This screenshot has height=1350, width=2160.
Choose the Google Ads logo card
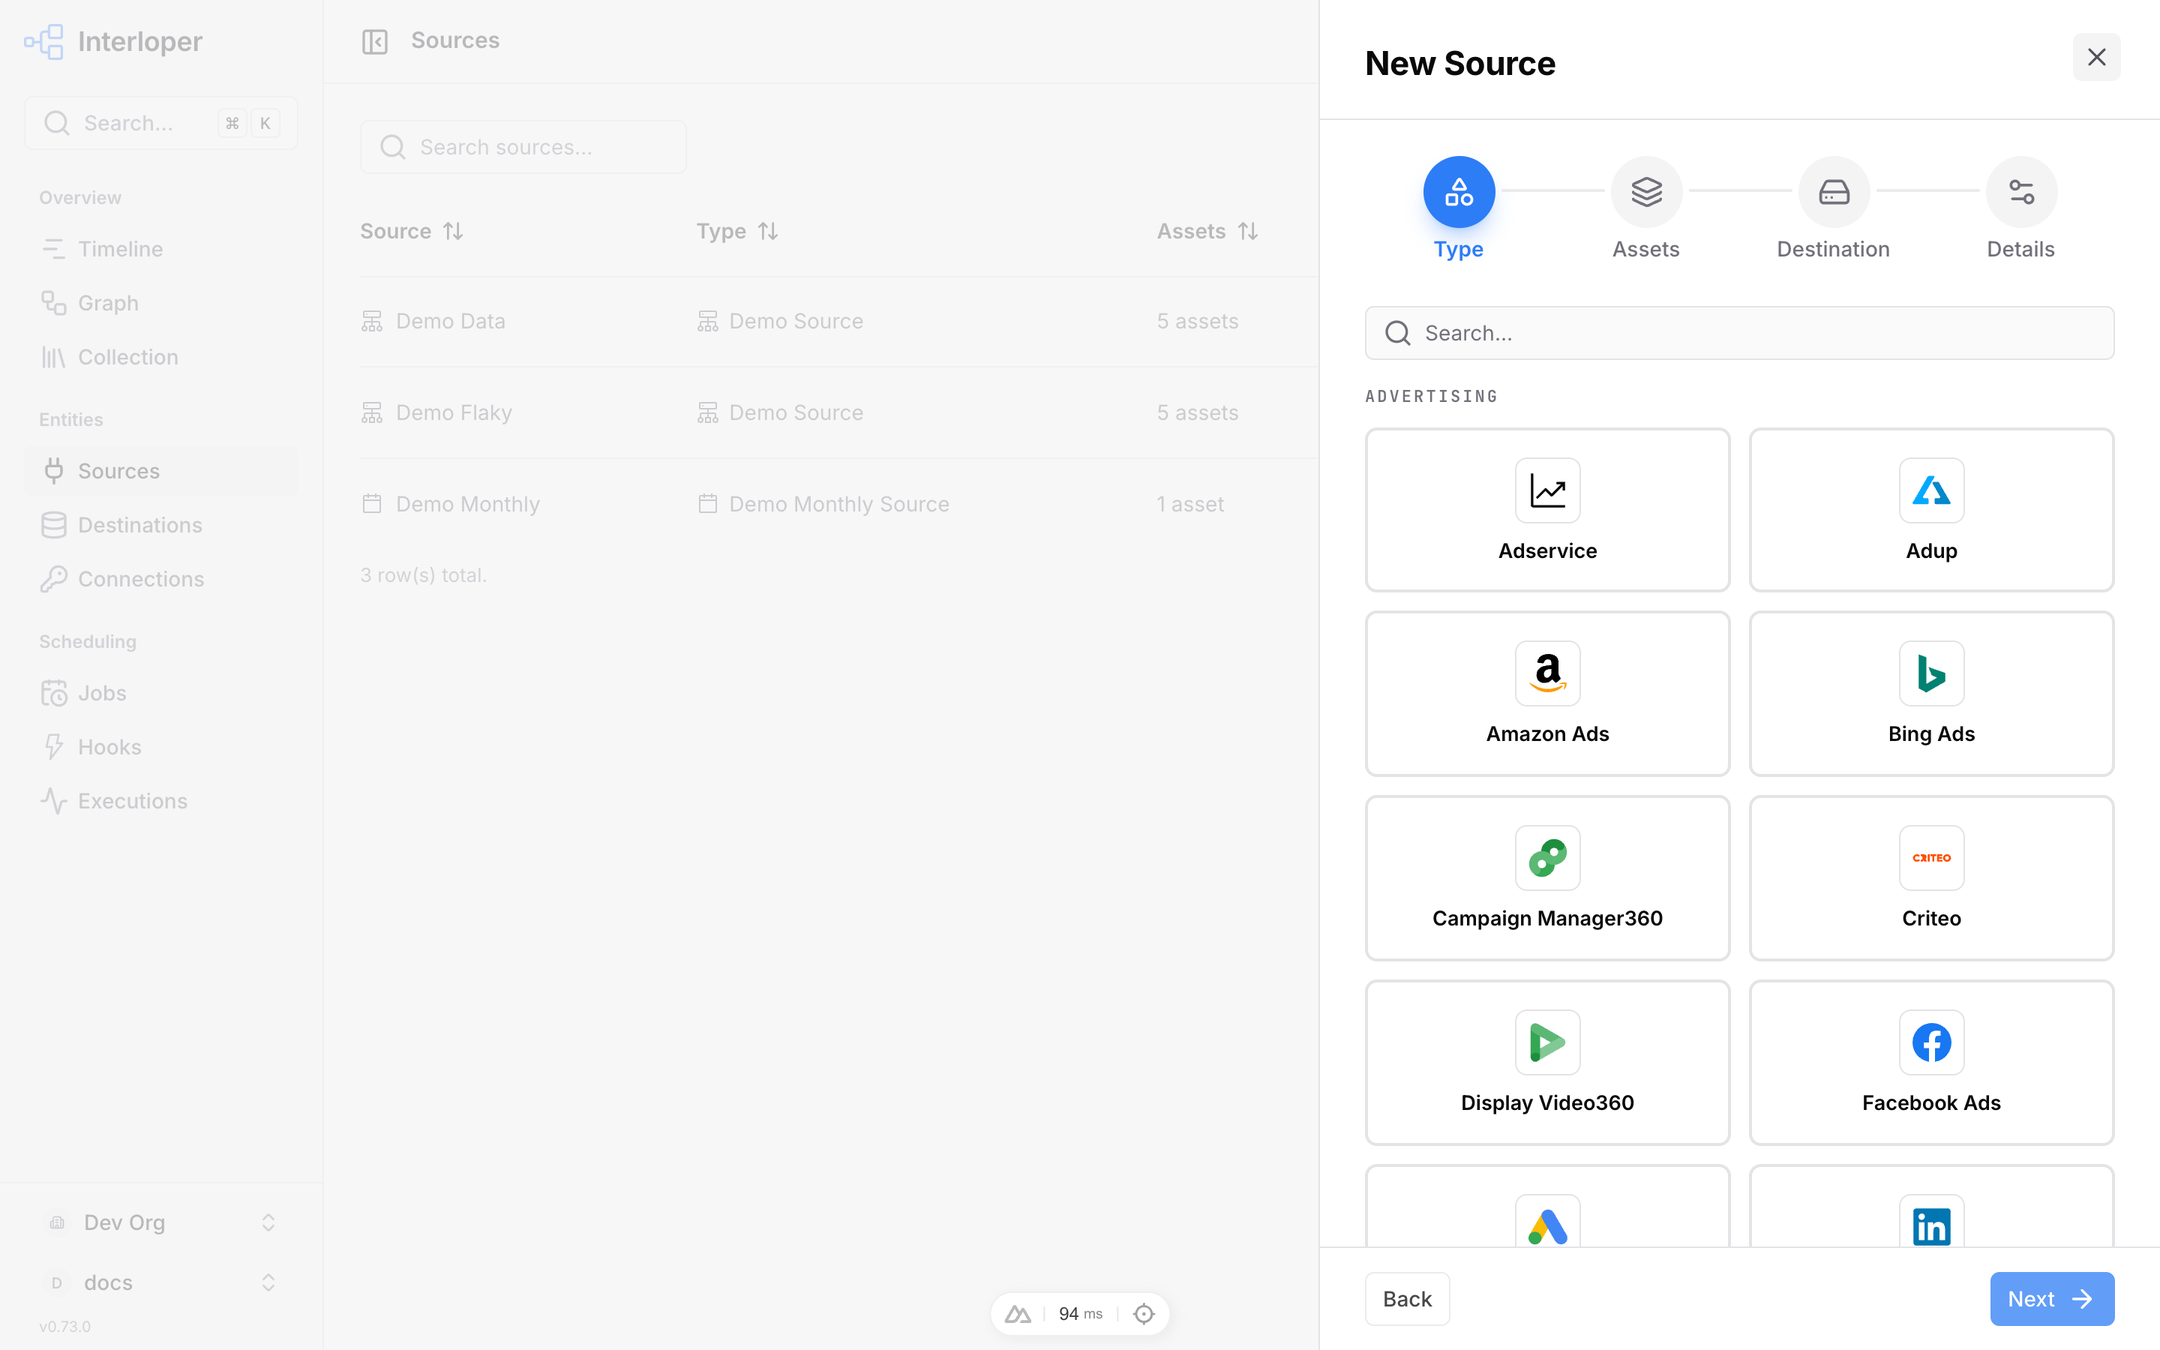click(x=1547, y=1208)
